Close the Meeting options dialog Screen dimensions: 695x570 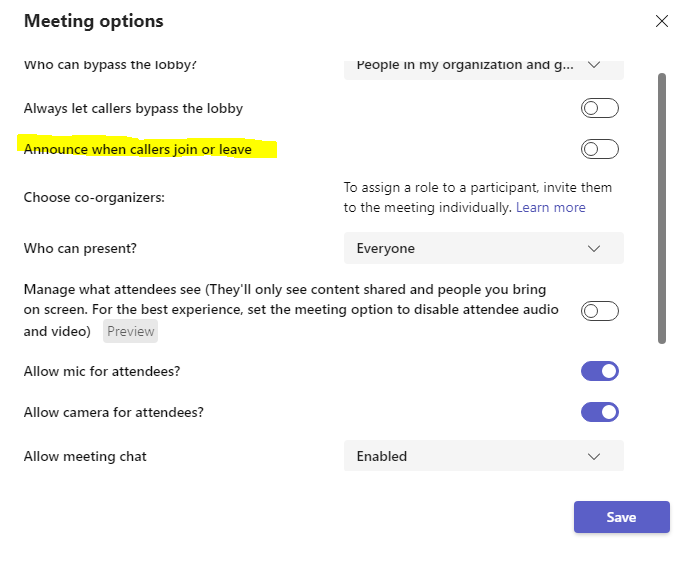pyautogui.click(x=661, y=21)
